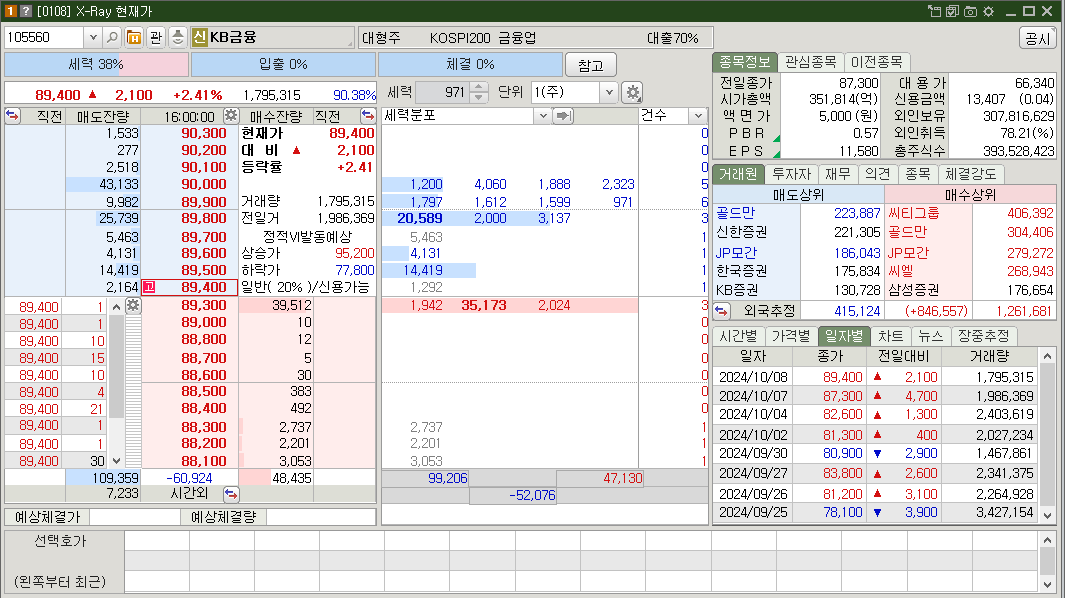Switch to 가격별 tab
The image size is (1065, 598).
click(x=791, y=336)
